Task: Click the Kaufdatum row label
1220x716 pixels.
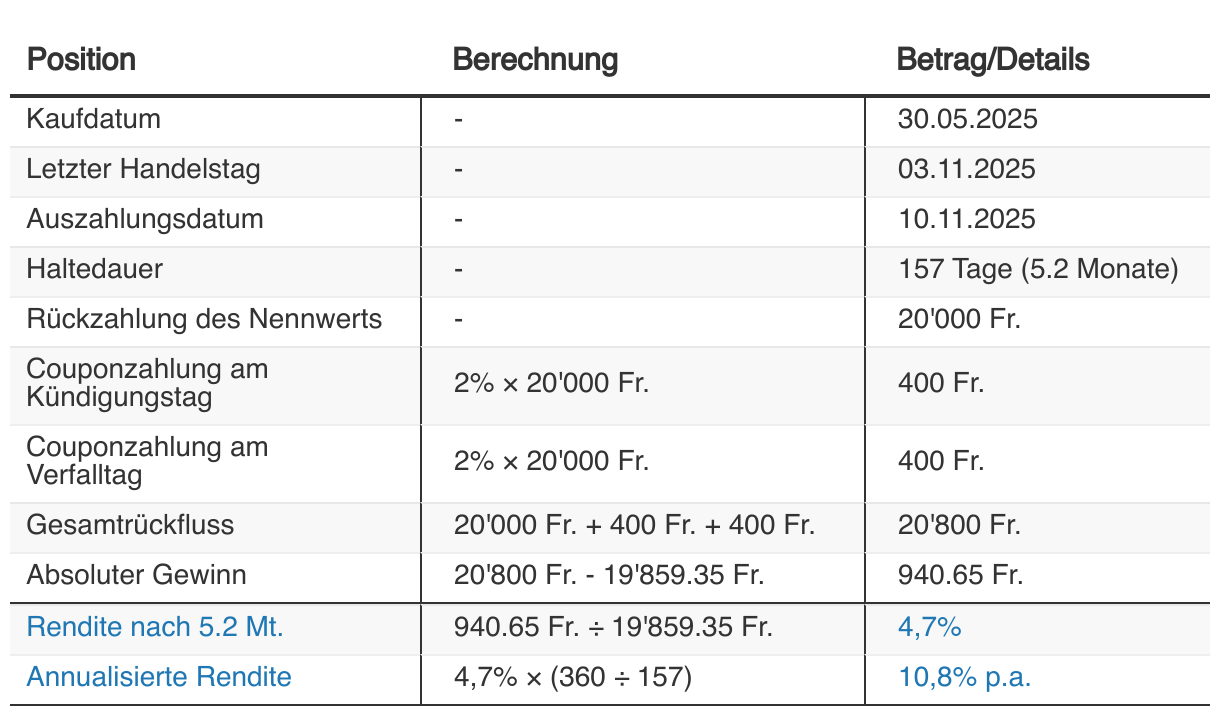Action: tap(93, 120)
